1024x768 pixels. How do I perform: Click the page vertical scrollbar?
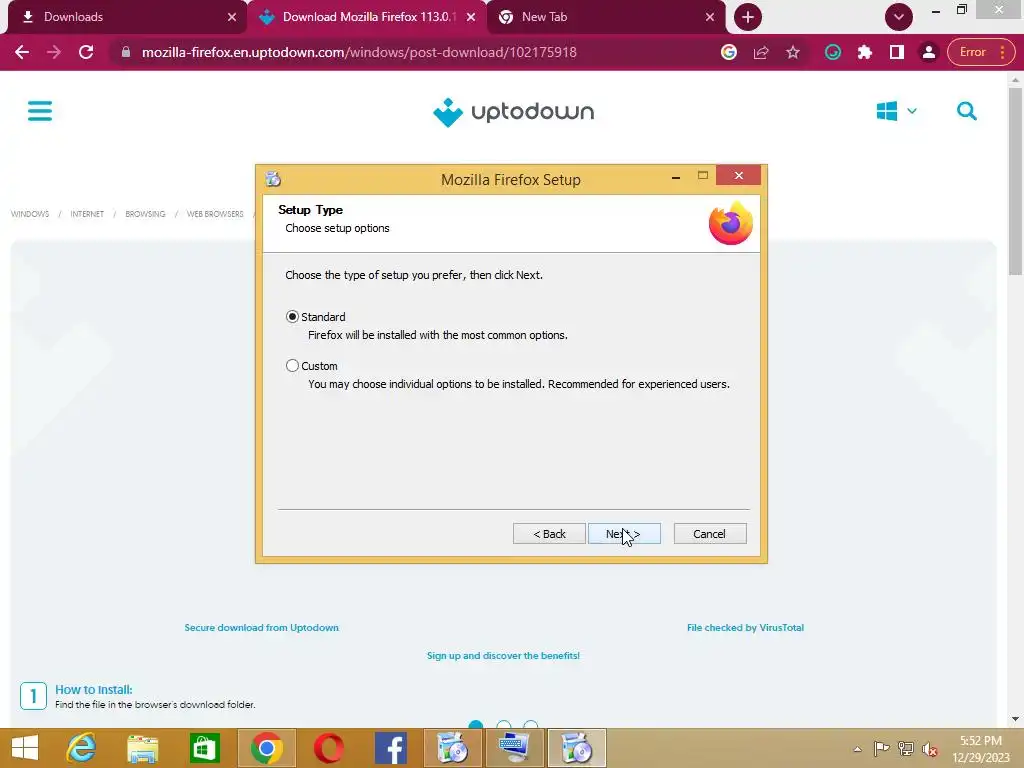pos(1015,180)
